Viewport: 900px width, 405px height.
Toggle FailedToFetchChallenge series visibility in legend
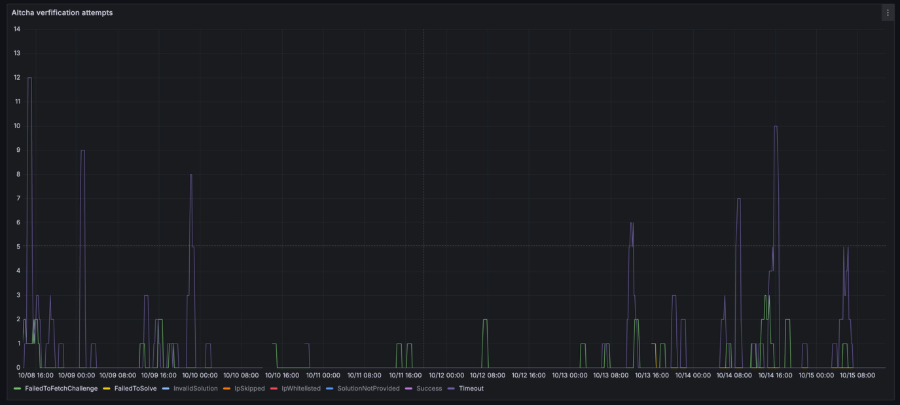click(x=61, y=388)
